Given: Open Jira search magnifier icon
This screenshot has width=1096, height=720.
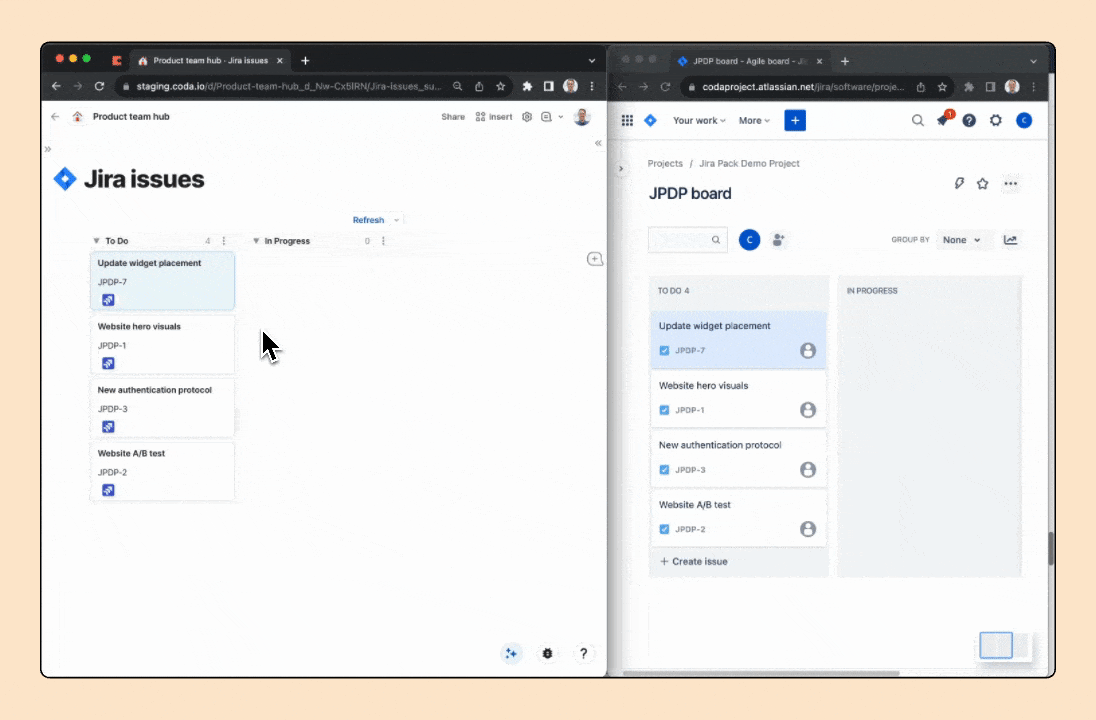Looking at the screenshot, I should click(917, 120).
